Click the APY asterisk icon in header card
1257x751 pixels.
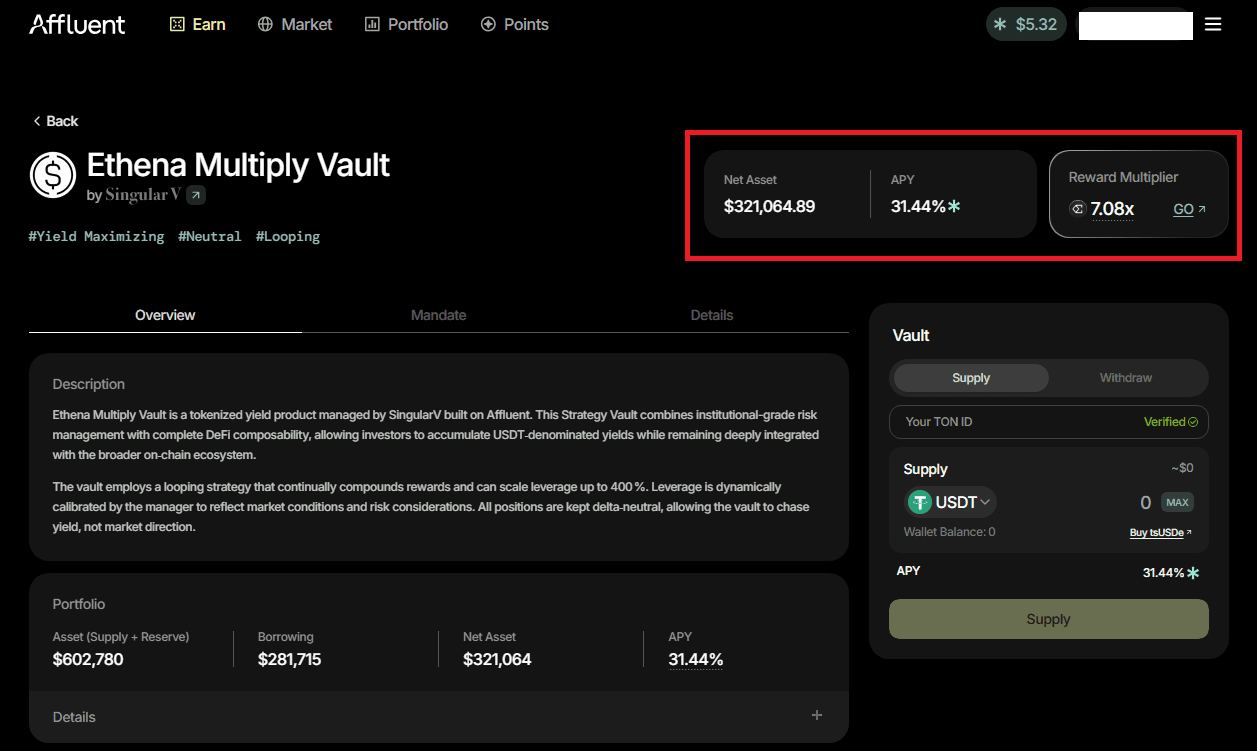click(954, 207)
